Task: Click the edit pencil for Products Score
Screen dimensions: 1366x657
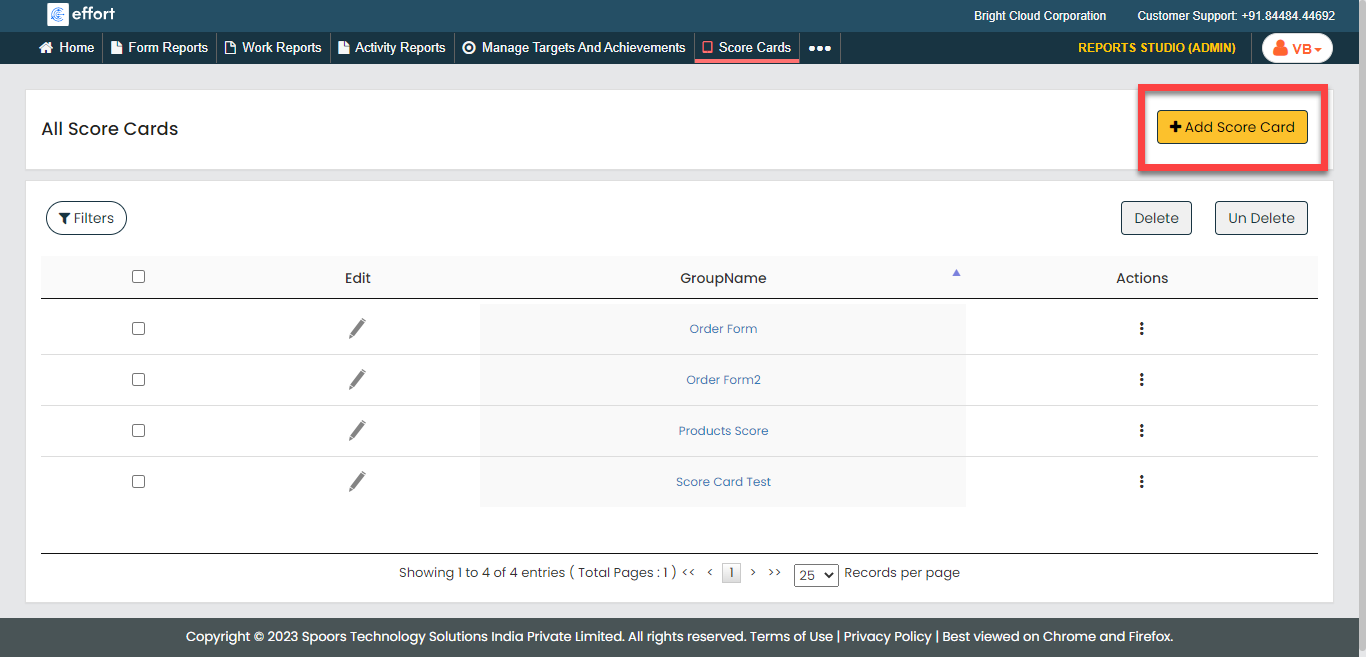Action: pyautogui.click(x=357, y=430)
